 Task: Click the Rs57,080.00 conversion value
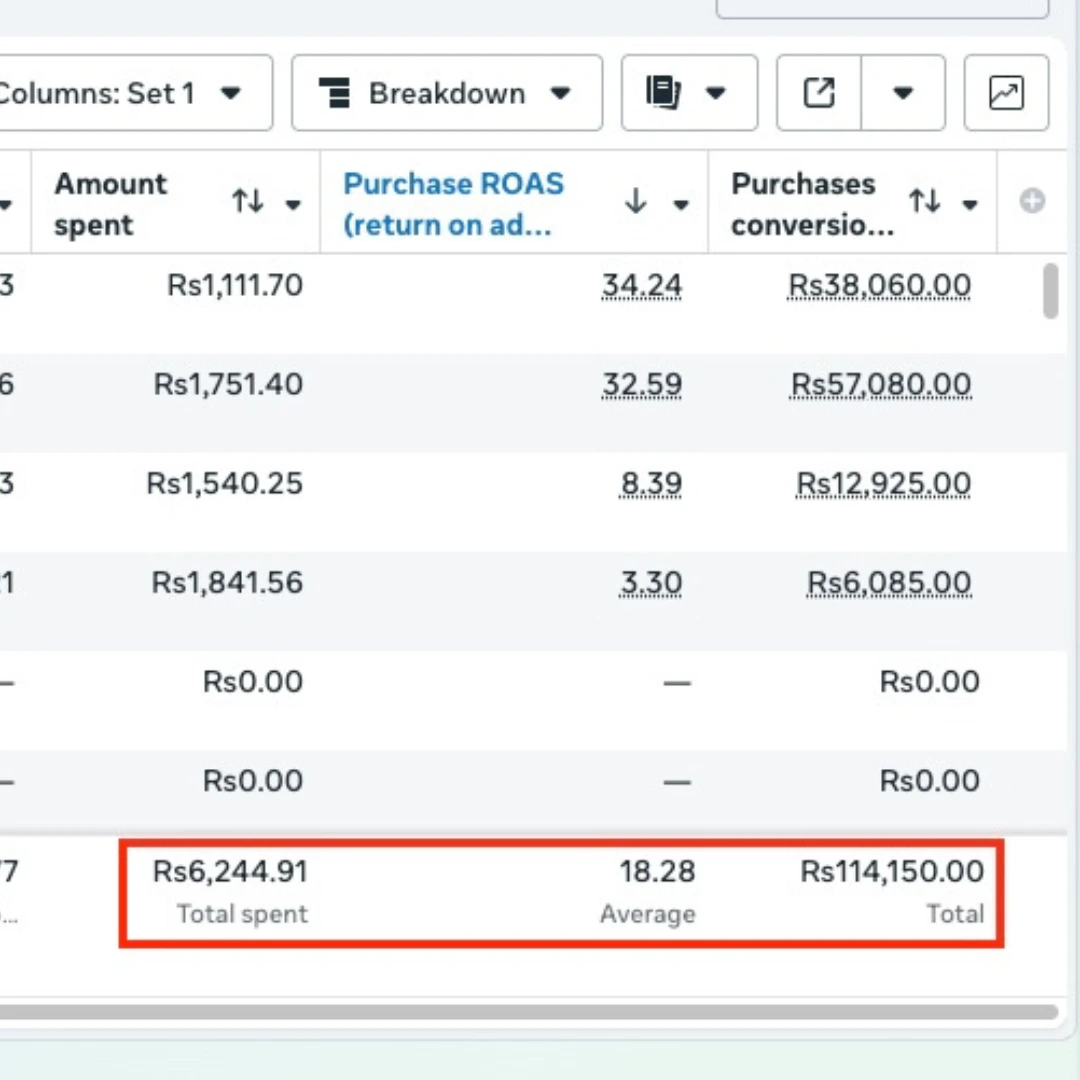(x=880, y=385)
